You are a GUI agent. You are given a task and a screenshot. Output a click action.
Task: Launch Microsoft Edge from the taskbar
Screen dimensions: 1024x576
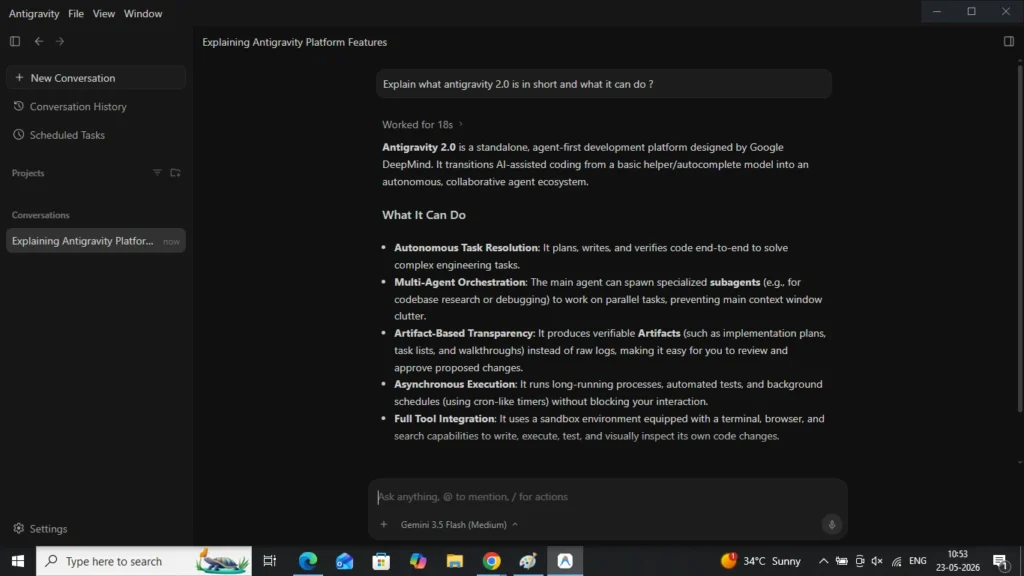pyautogui.click(x=308, y=561)
